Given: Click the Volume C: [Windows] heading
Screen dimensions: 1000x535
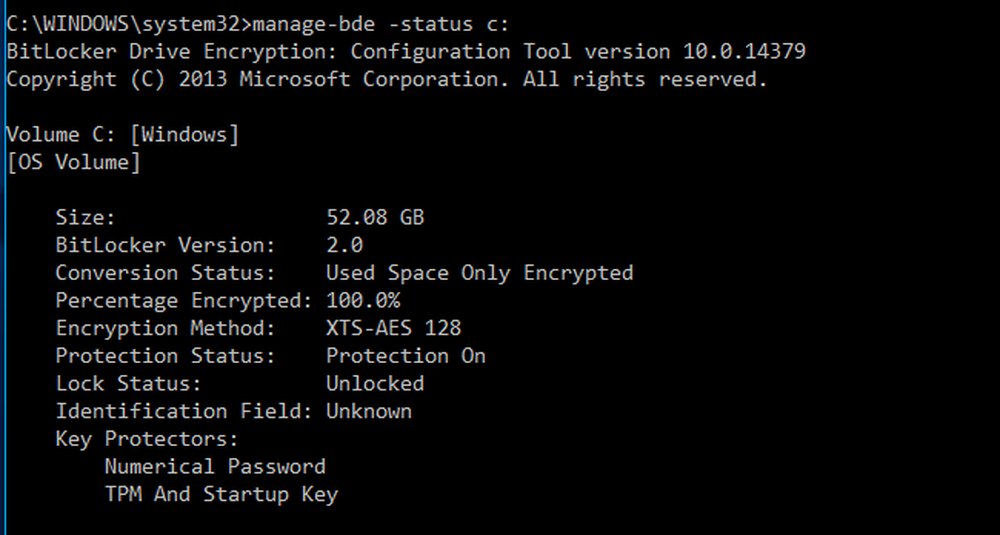Looking at the screenshot, I should [x=122, y=135].
